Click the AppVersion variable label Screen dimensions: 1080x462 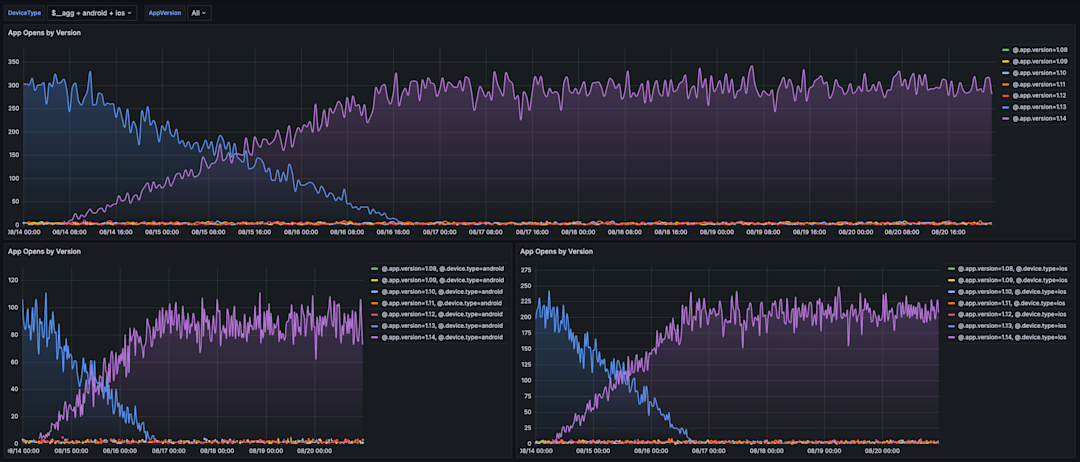point(166,13)
